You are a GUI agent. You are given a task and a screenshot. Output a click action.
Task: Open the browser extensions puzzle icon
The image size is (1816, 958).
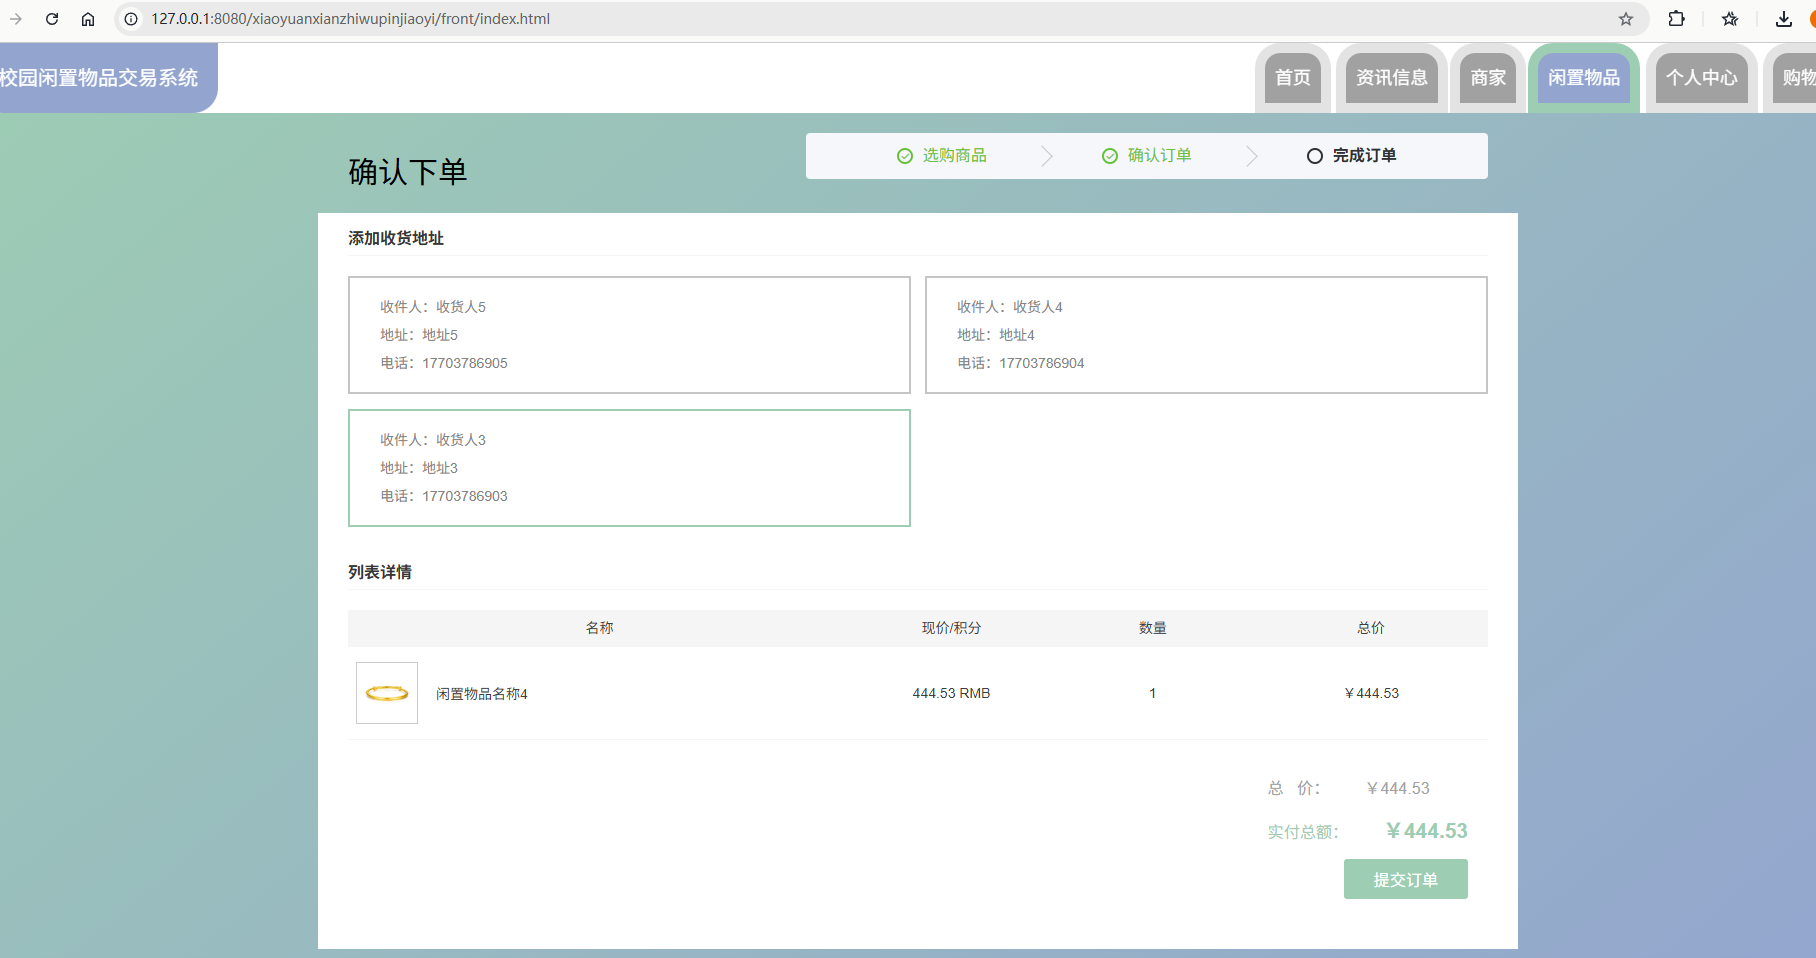point(1677,18)
